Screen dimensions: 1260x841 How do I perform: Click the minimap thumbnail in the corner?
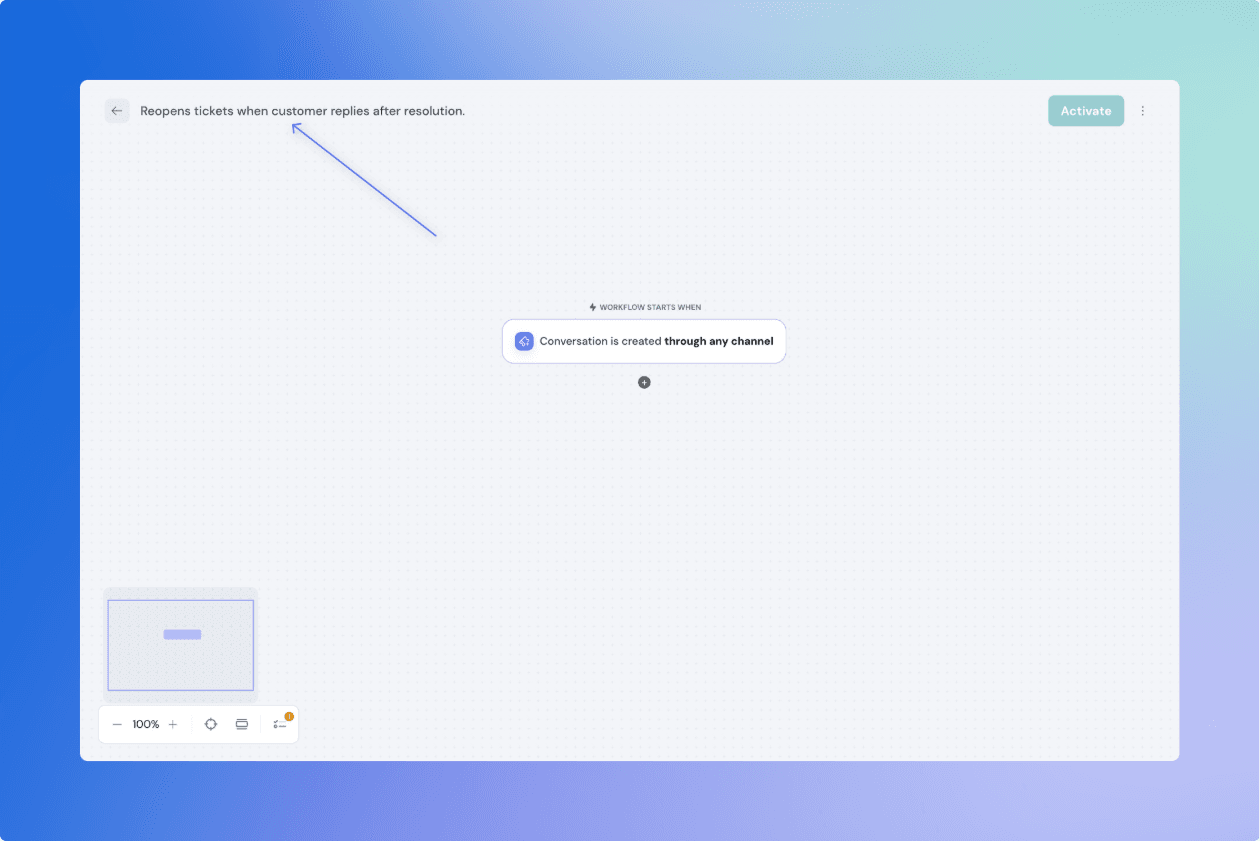tap(180, 645)
